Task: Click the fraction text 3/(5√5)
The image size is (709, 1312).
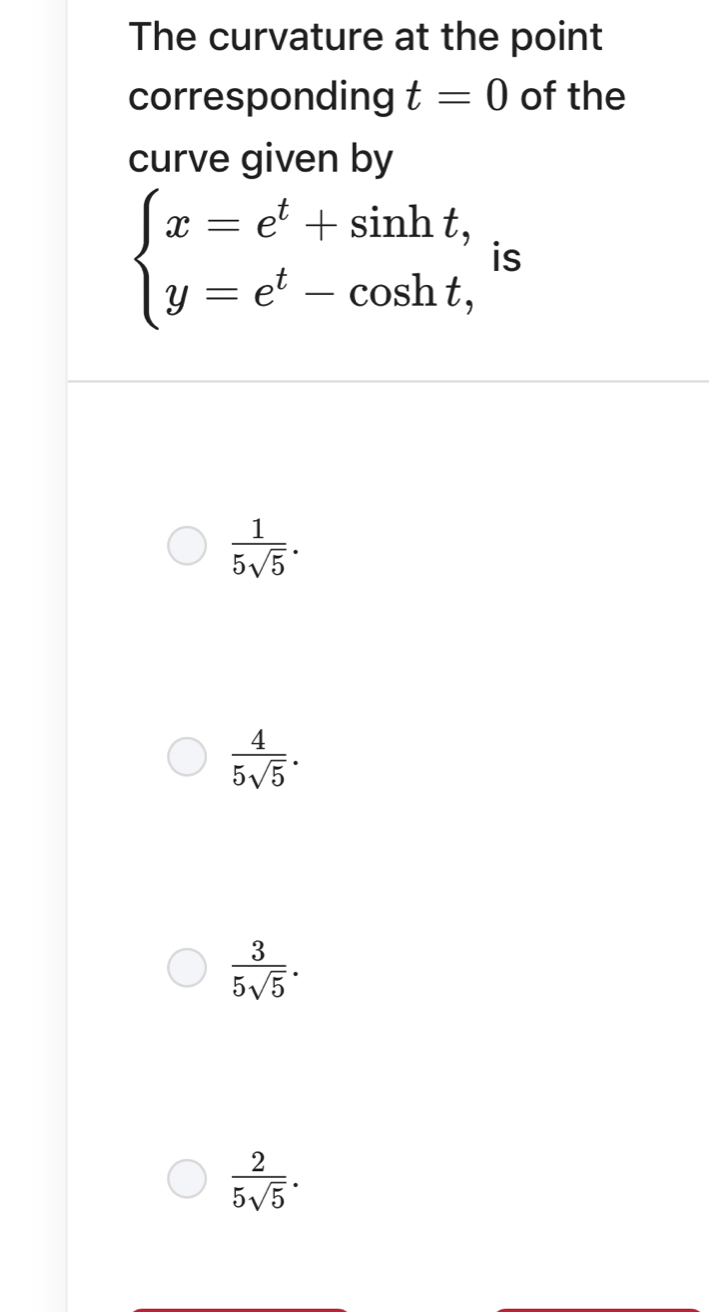Action: [x=258, y=968]
